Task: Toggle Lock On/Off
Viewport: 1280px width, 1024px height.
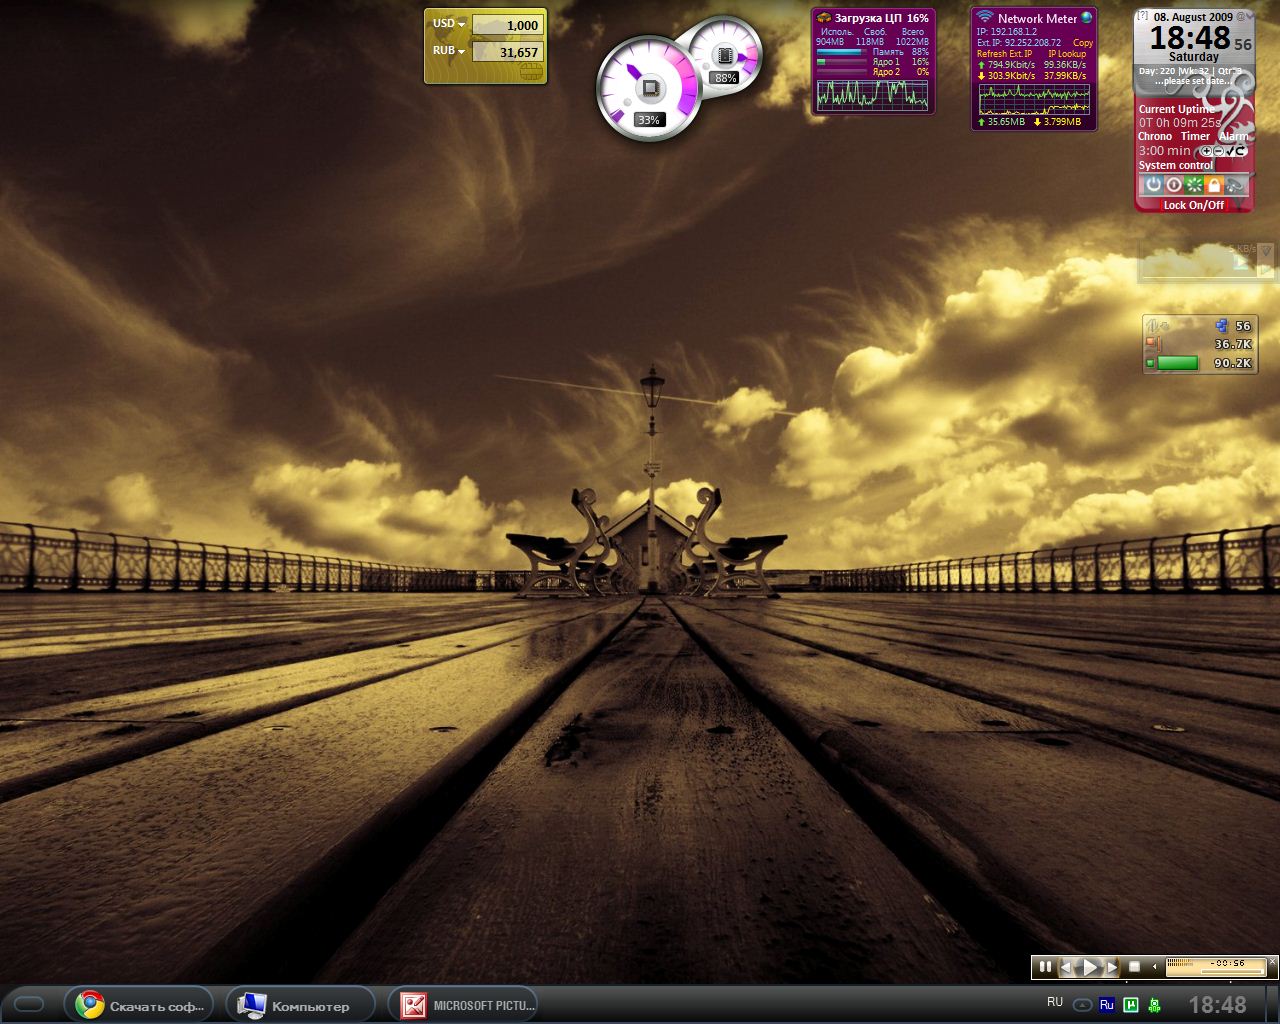Action: pyautogui.click(x=1193, y=205)
